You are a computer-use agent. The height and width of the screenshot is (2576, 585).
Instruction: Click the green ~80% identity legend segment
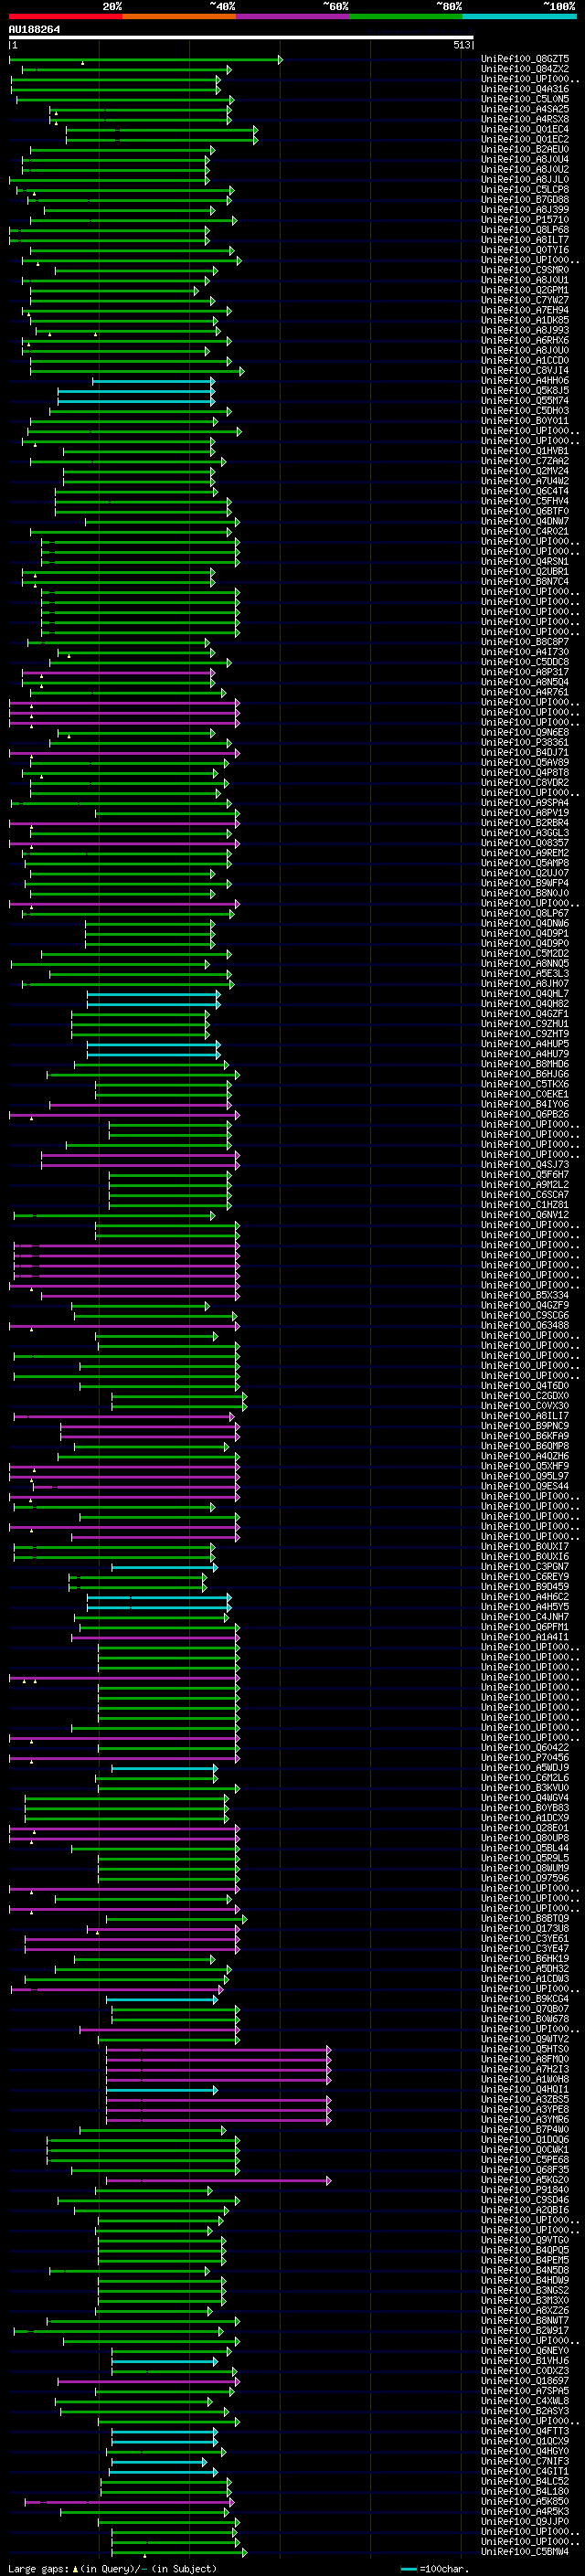[406, 17]
